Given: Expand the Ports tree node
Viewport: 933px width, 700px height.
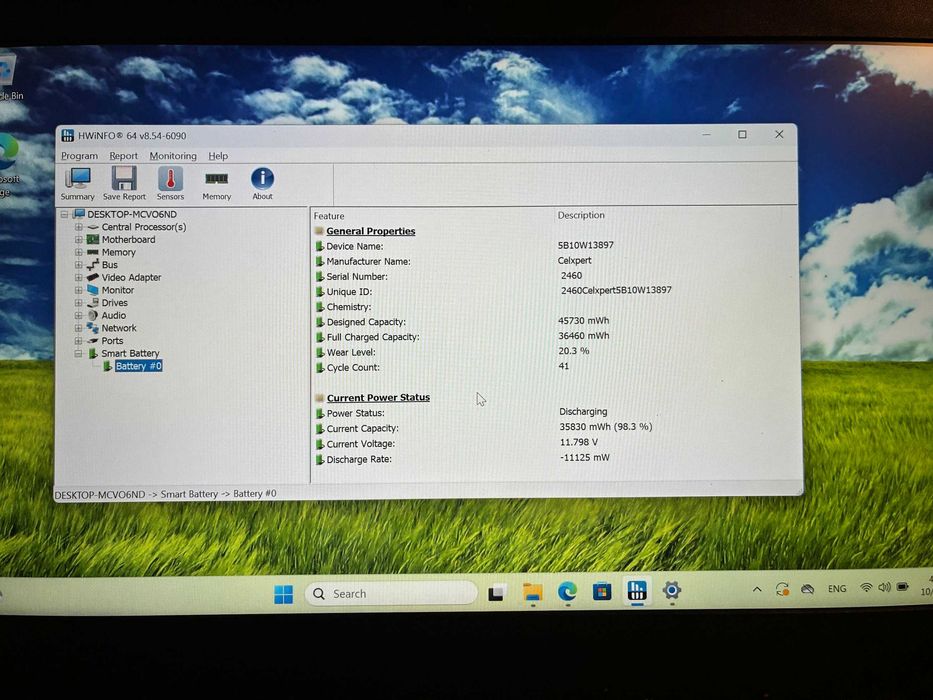Looking at the screenshot, I should pyautogui.click(x=79, y=341).
